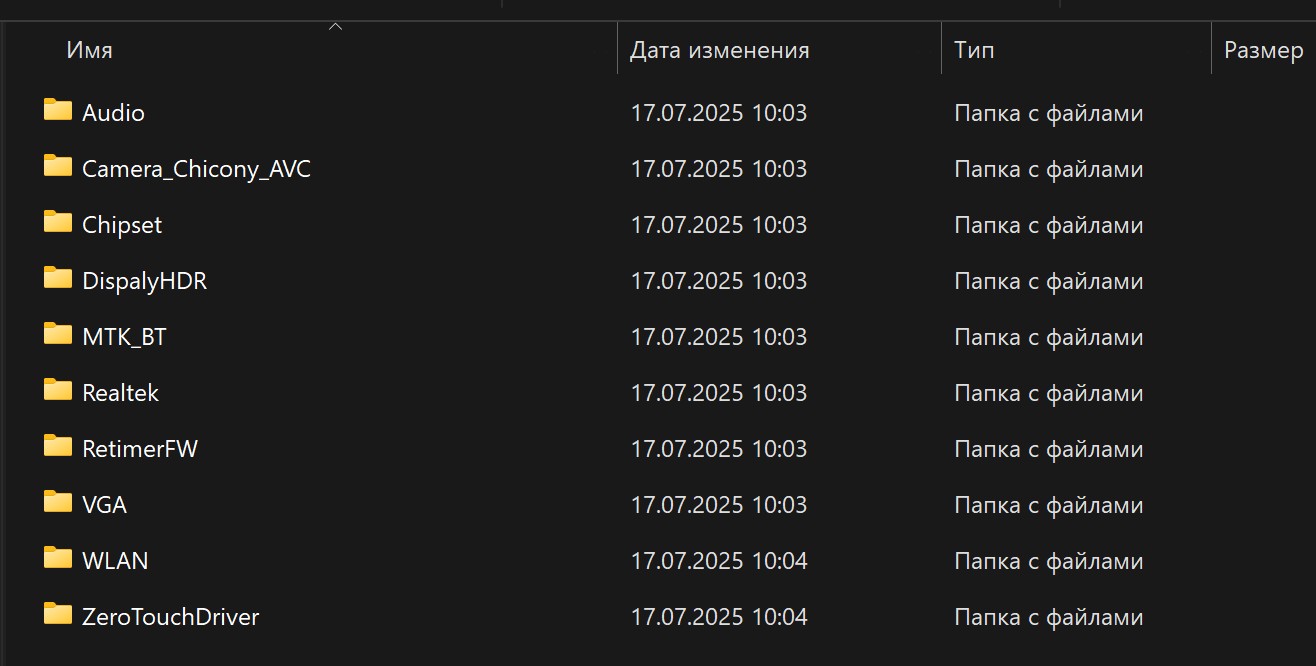
Task: Click the Audio folder icon
Action: (x=58, y=110)
